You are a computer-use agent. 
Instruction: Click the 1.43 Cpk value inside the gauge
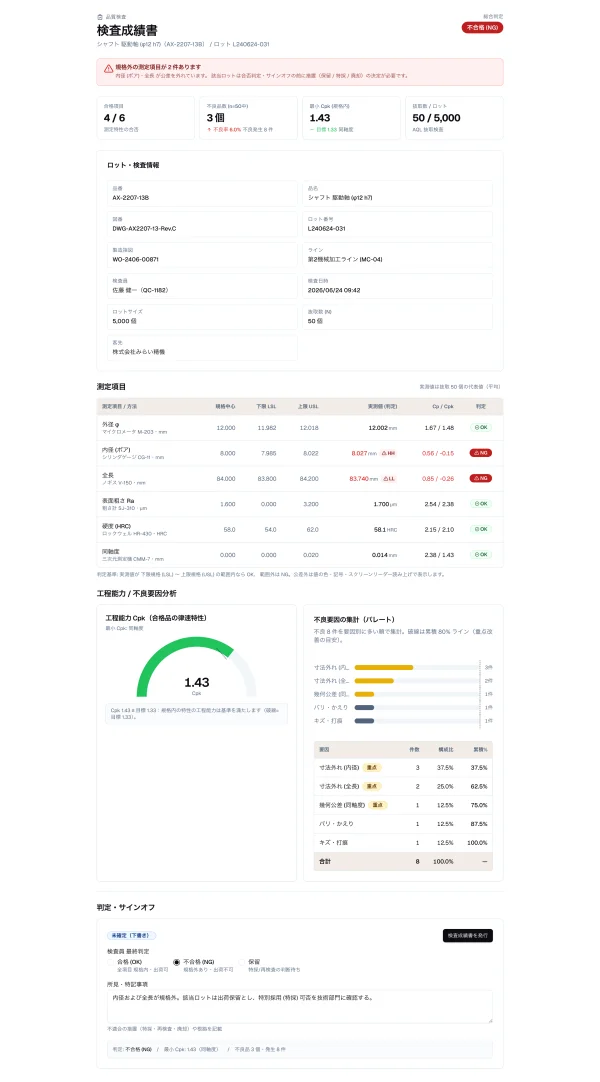(197, 682)
